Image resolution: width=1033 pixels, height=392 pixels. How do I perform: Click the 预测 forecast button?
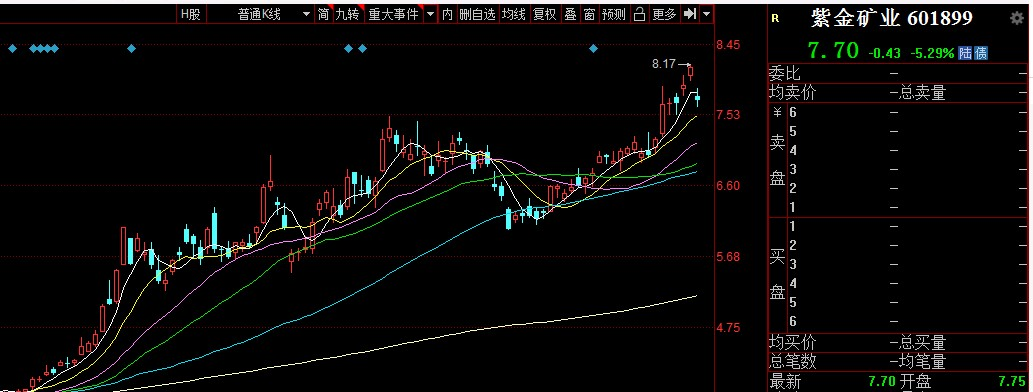tap(613, 14)
